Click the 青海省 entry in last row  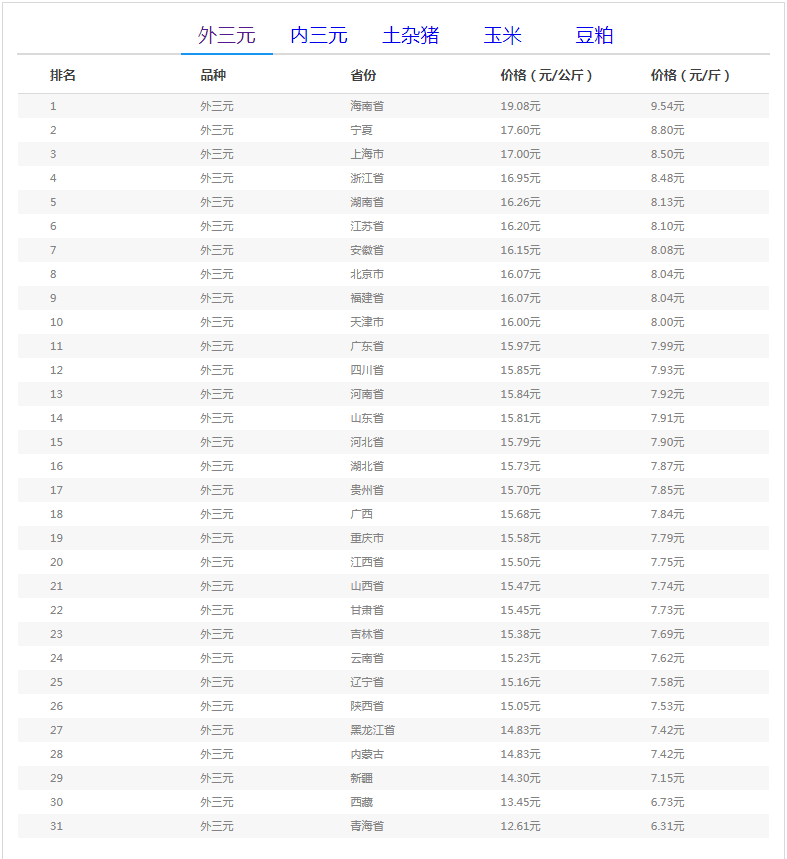pyautogui.click(x=367, y=826)
